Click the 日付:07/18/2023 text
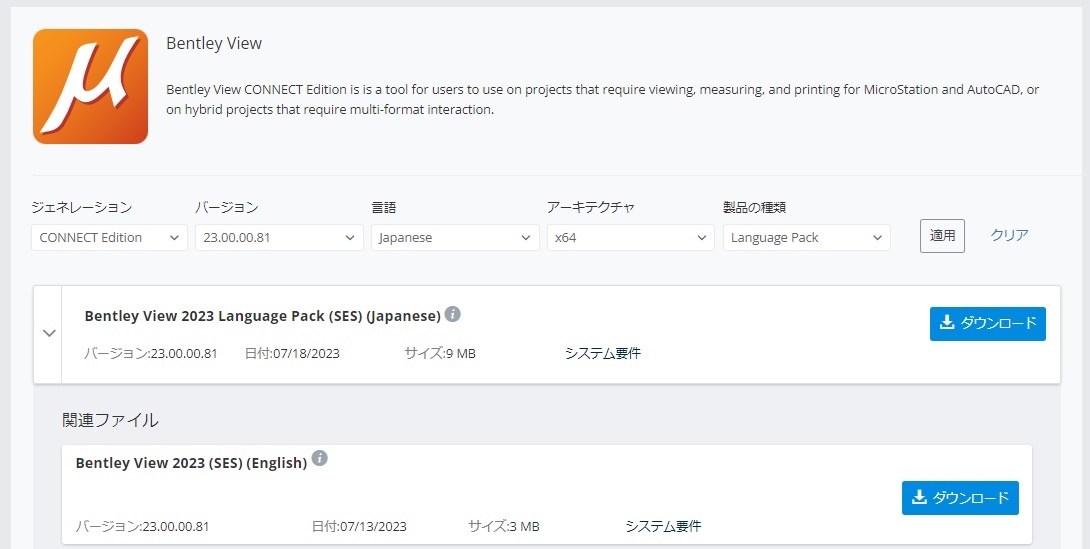The height and width of the screenshot is (549, 1090). click(292, 353)
